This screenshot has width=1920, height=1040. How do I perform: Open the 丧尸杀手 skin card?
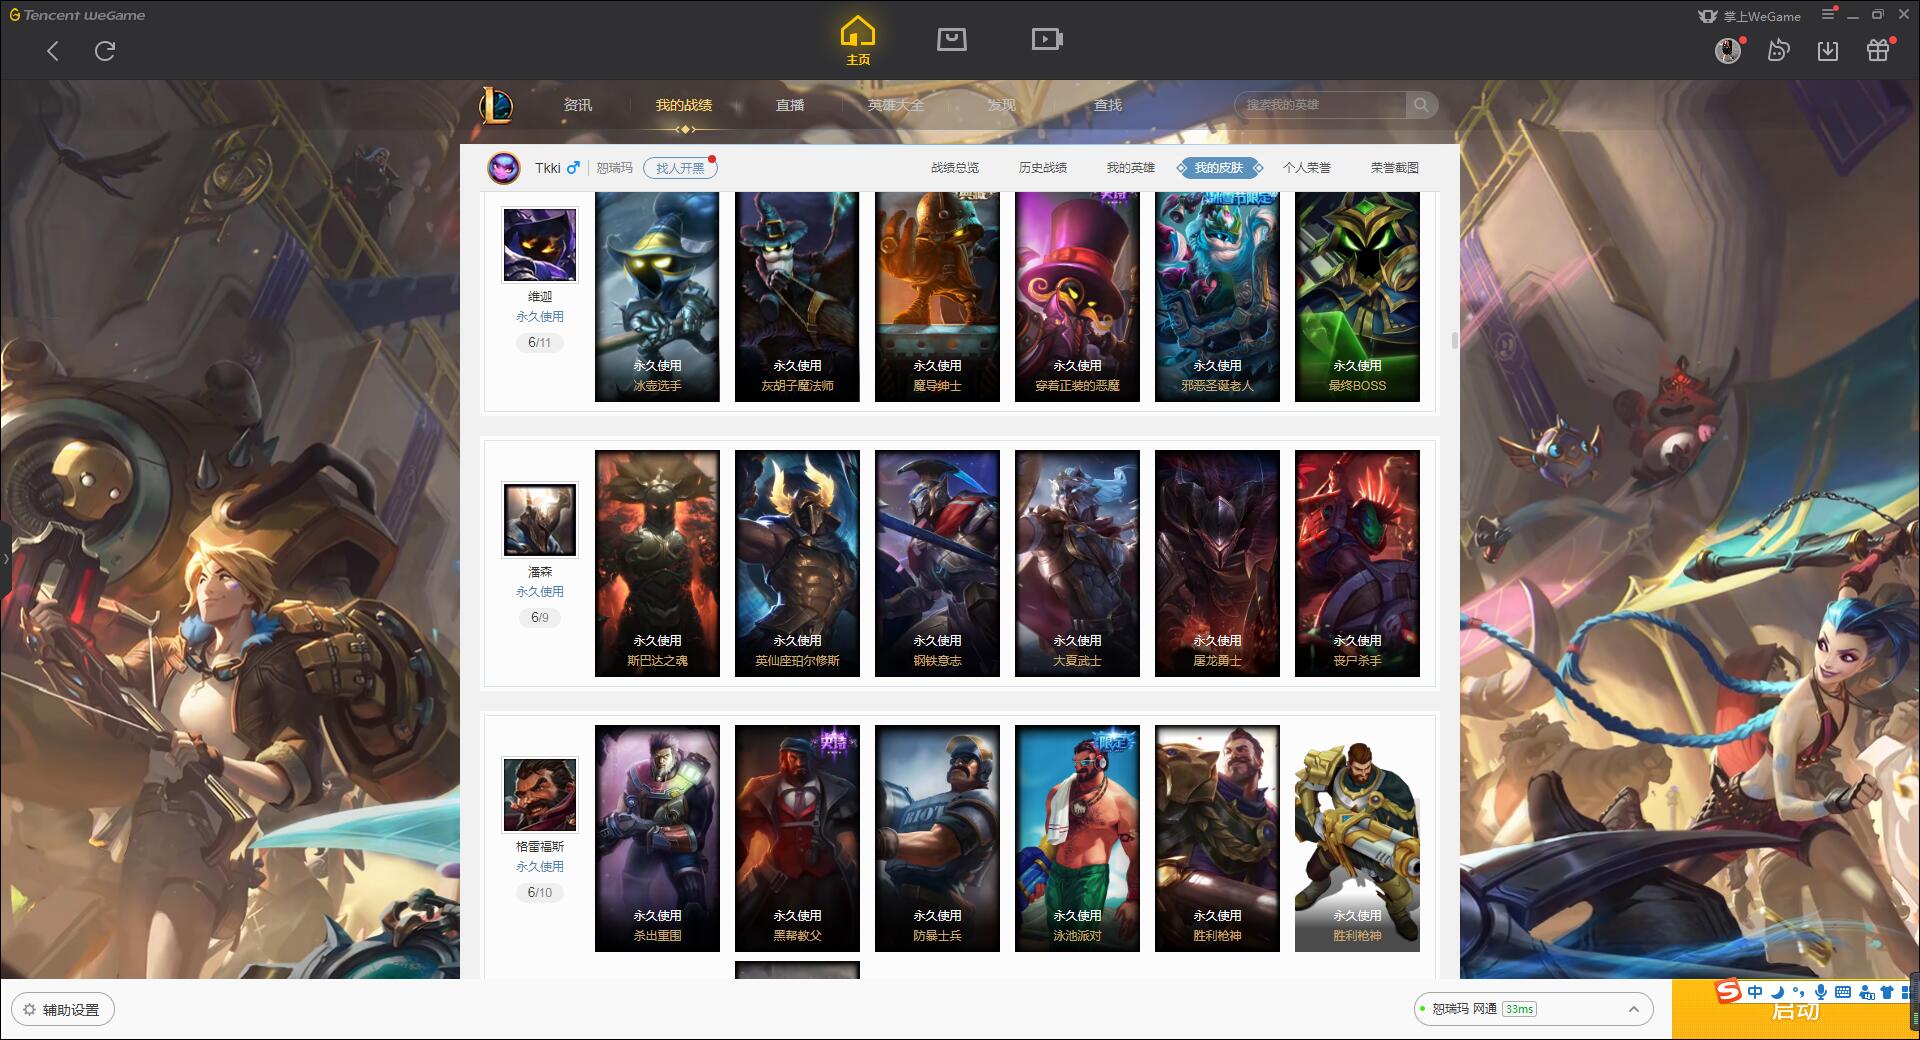point(1357,563)
